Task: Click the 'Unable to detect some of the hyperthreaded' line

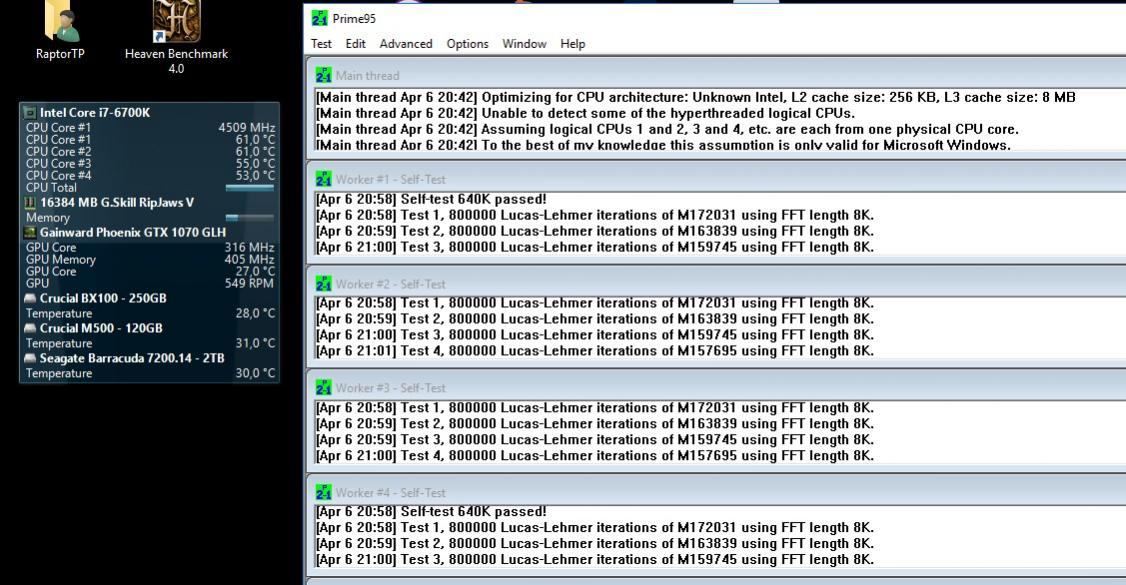Action: [x=585, y=113]
